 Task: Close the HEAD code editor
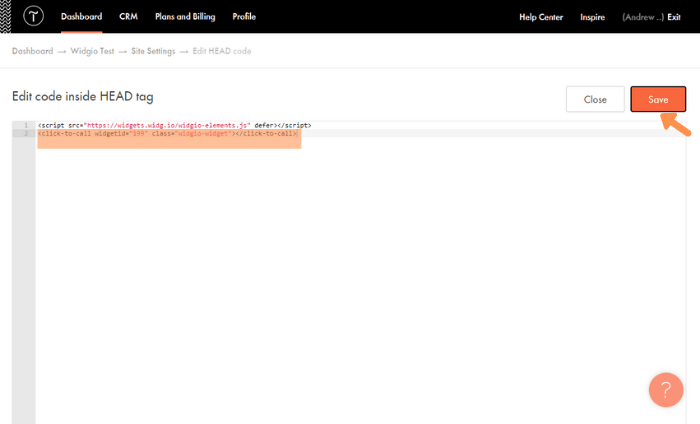click(595, 99)
